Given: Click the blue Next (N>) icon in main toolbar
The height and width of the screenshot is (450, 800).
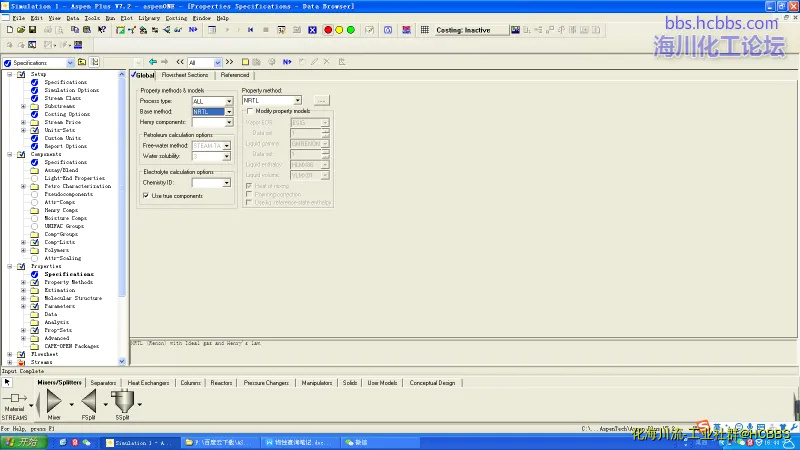Looking at the screenshot, I should pyautogui.click(x=193, y=30).
